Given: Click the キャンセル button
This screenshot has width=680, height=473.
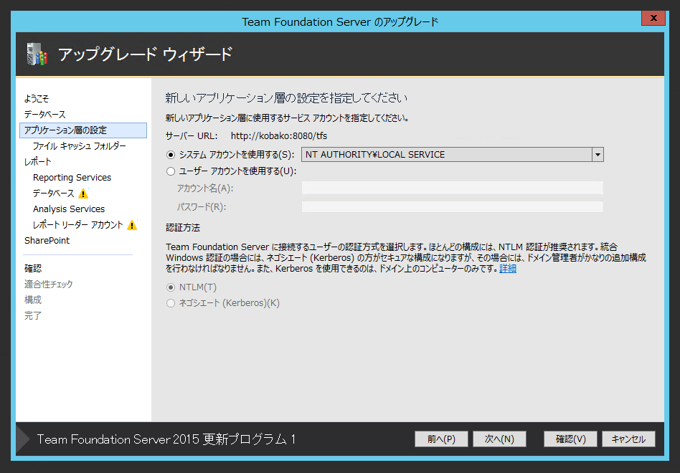Looking at the screenshot, I should (x=628, y=439).
